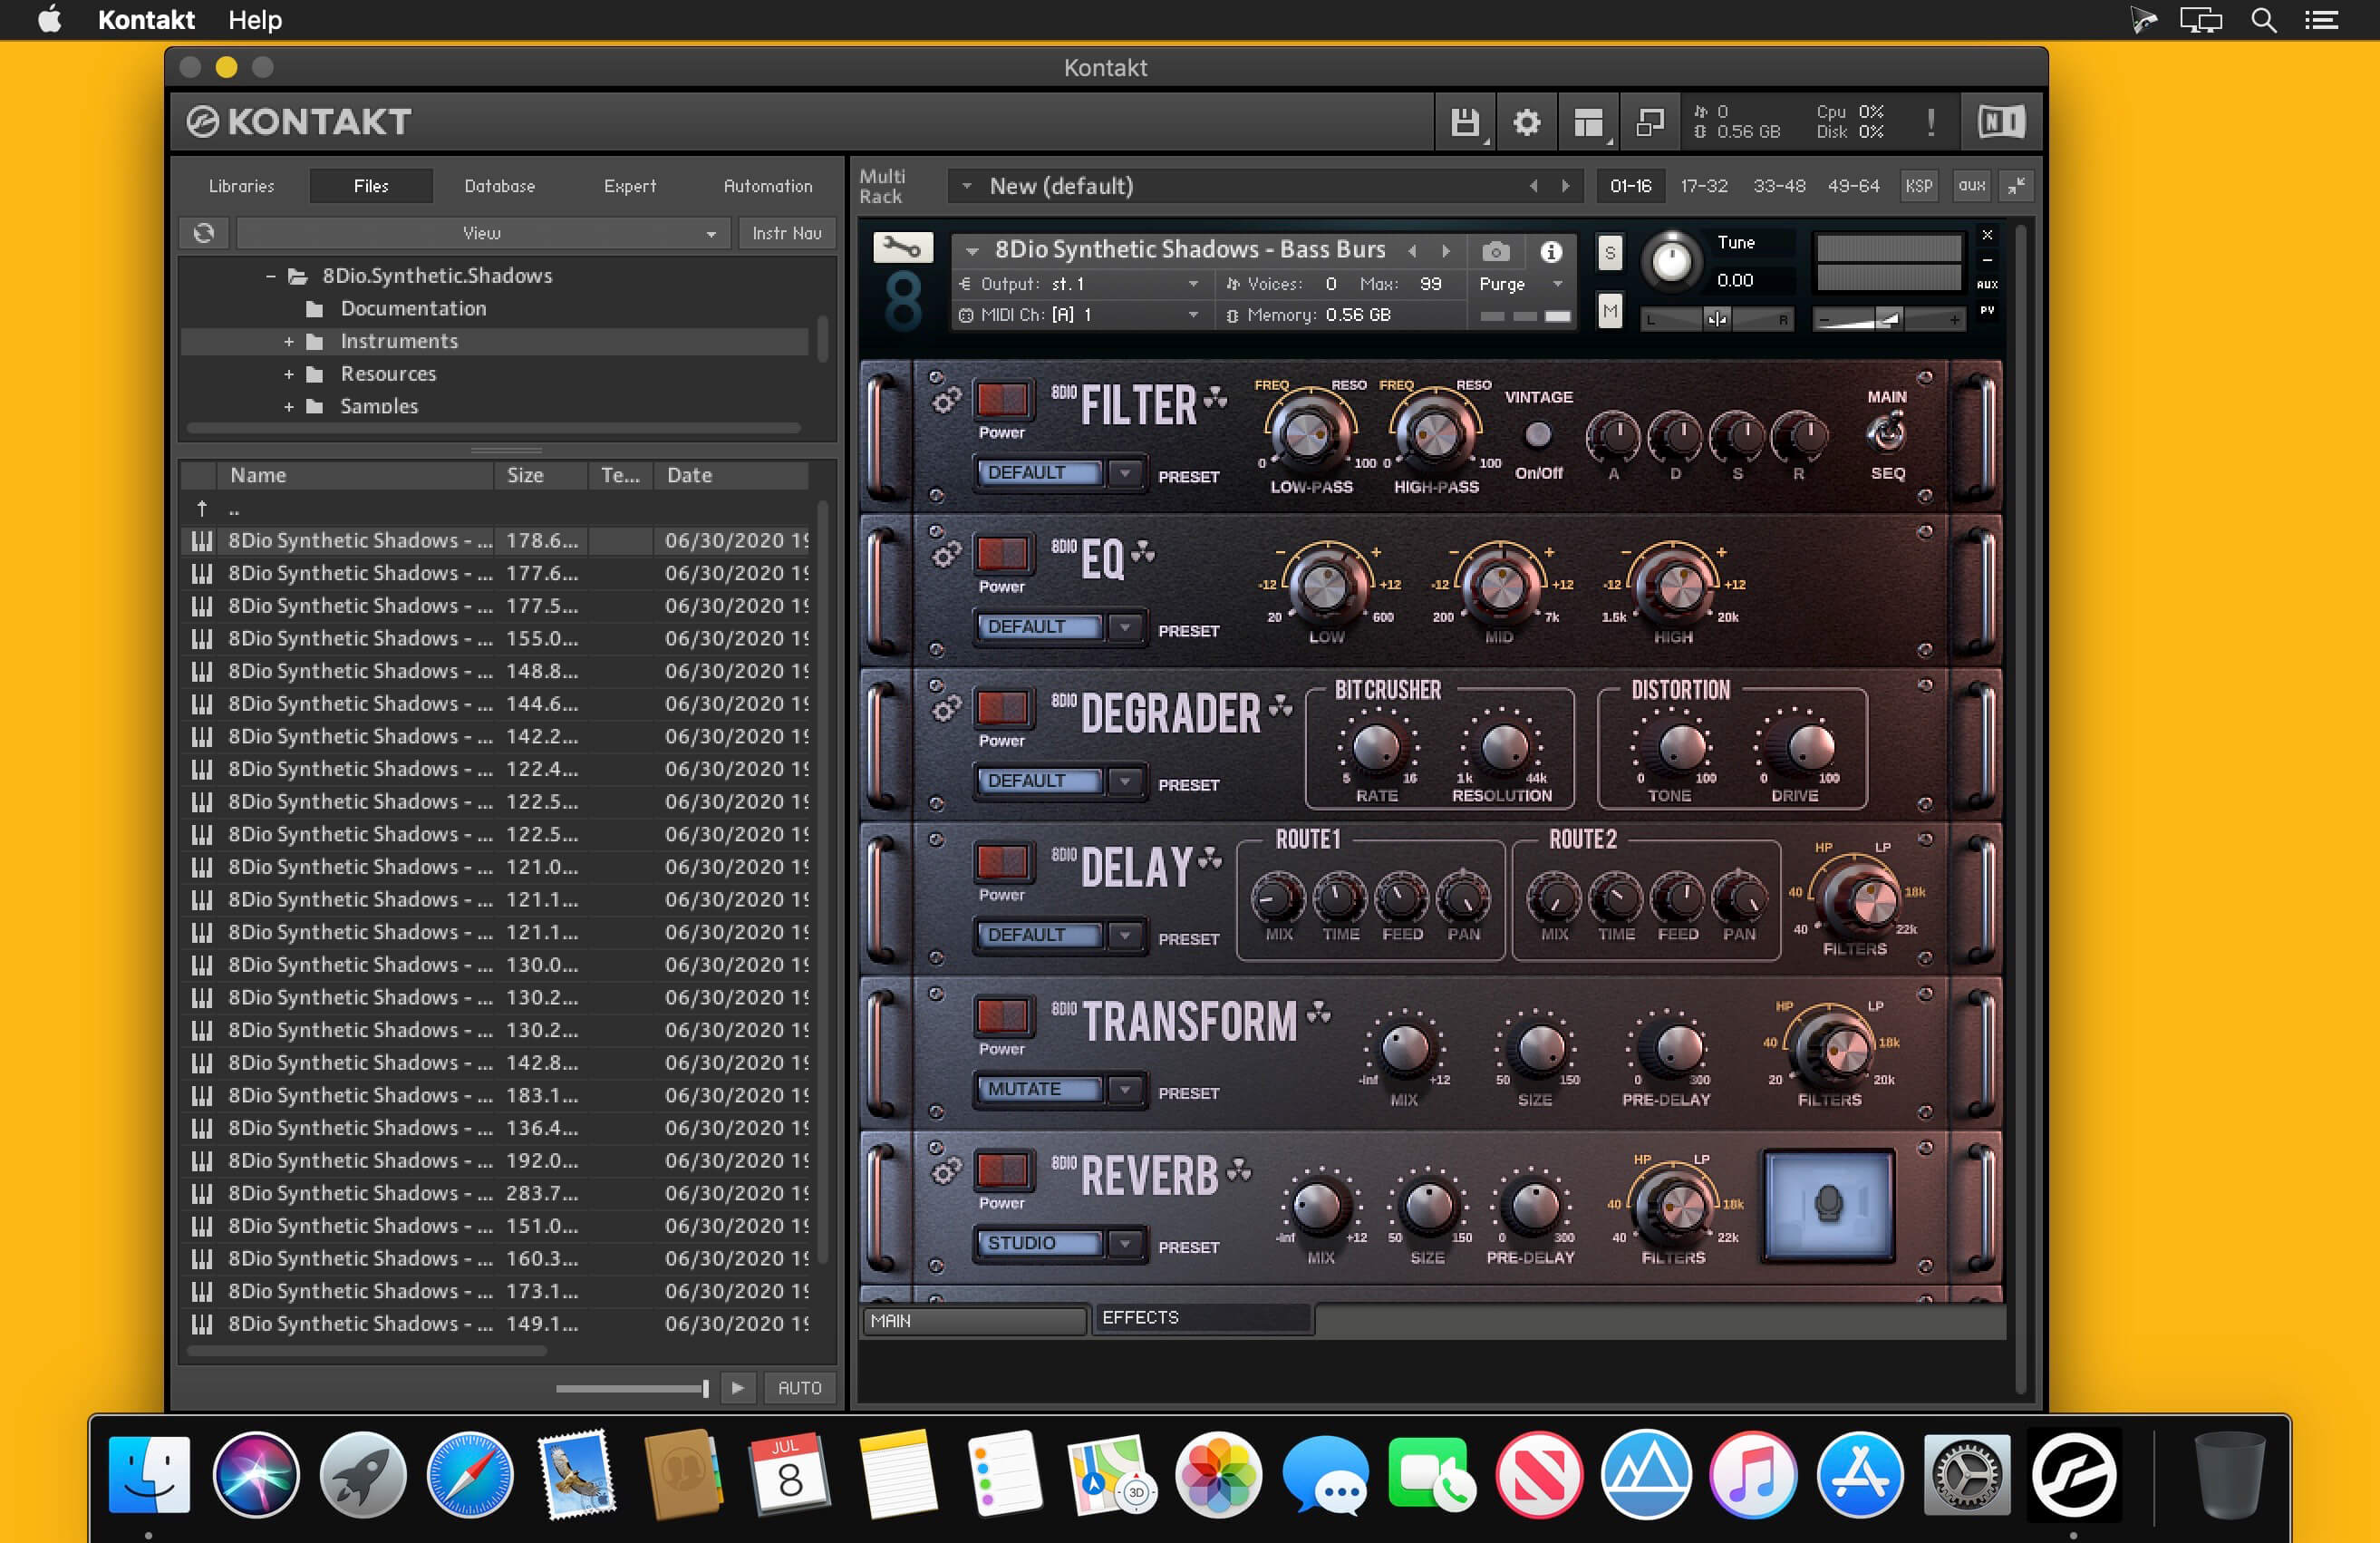Image resolution: width=2380 pixels, height=1543 pixels.
Task: Click the gear icon on the EQ module
Action: pos(945,554)
